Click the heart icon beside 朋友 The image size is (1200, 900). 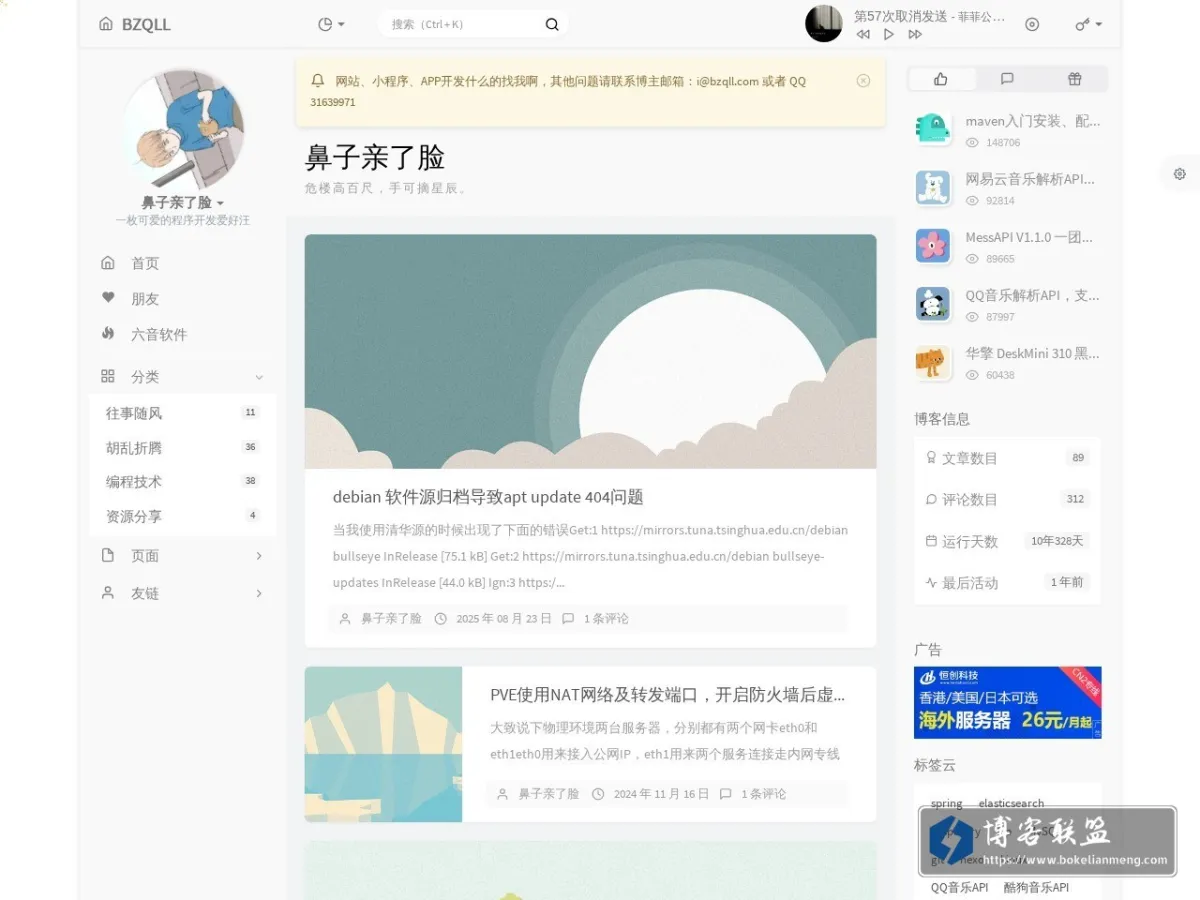click(108, 298)
